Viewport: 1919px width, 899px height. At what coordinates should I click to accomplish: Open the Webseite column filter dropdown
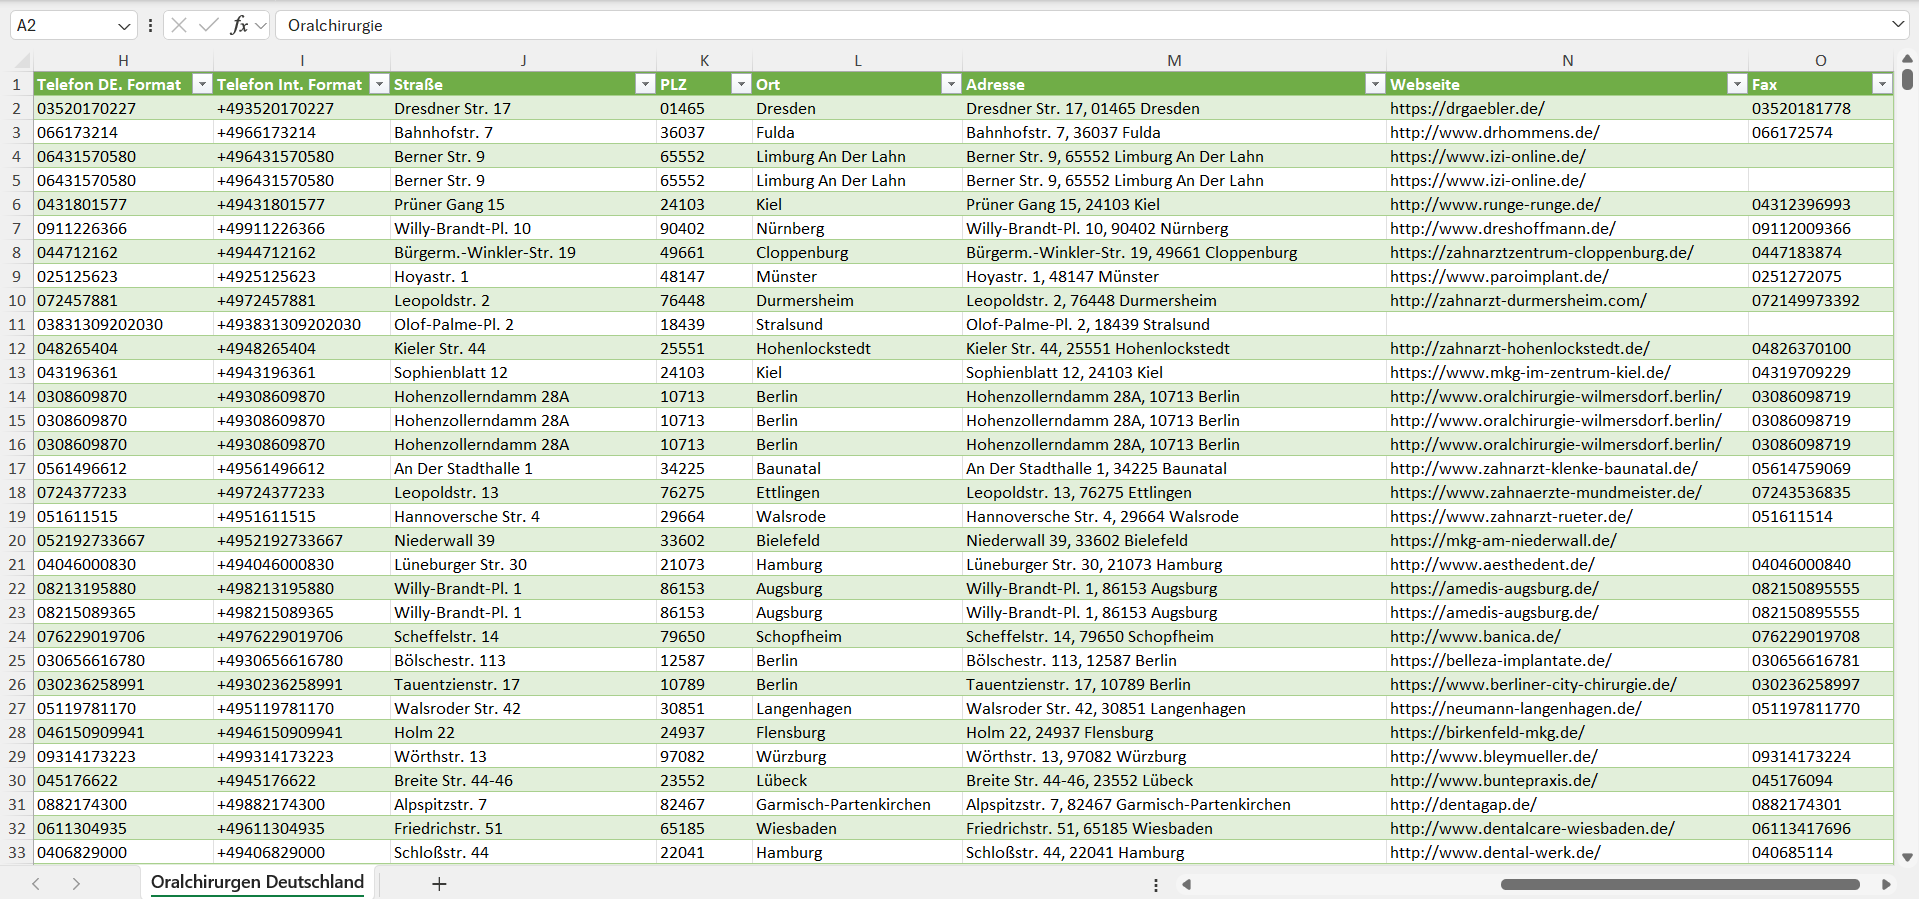click(1737, 84)
